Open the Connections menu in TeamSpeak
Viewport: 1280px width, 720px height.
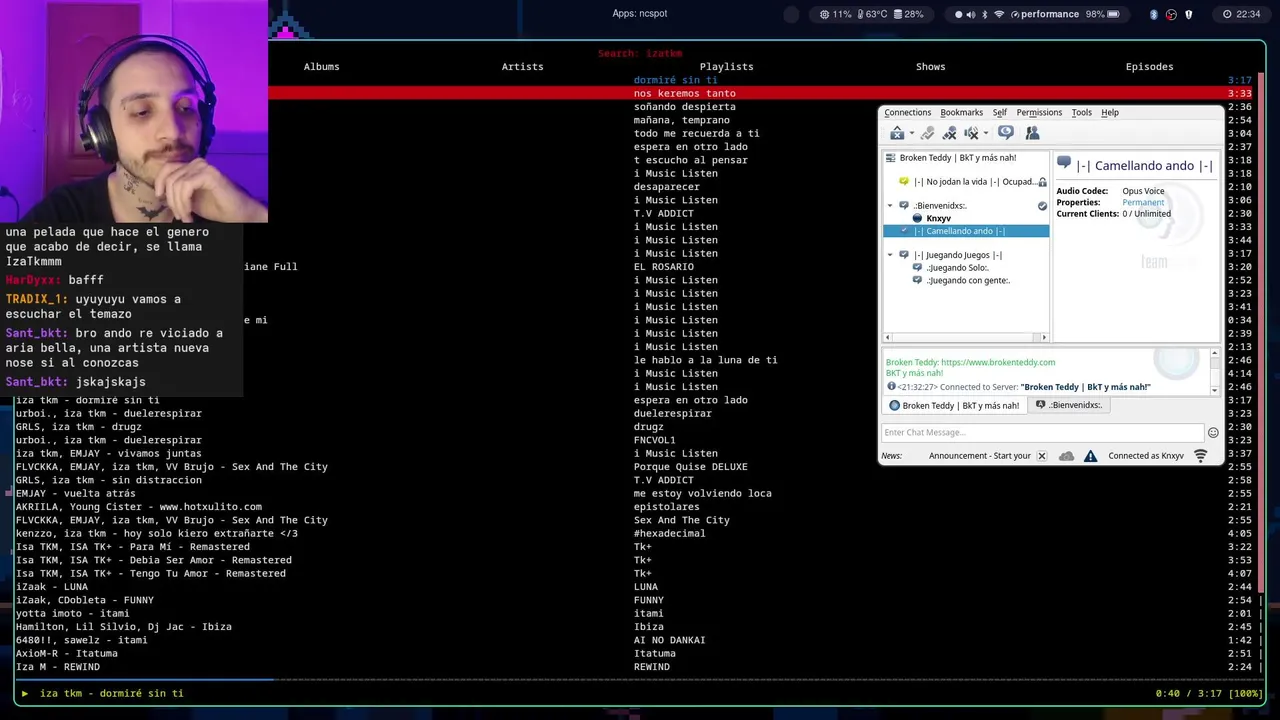907,113
